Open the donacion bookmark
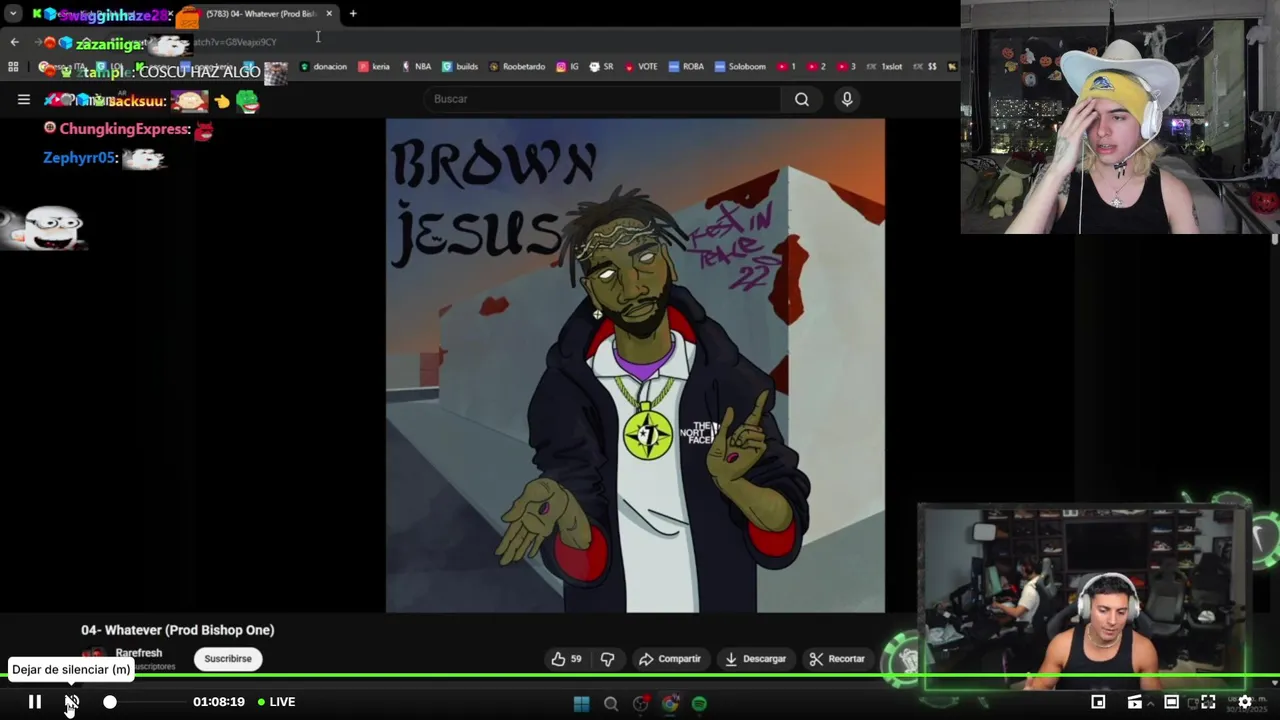This screenshot has width=1280, height=720. point(324,67)
